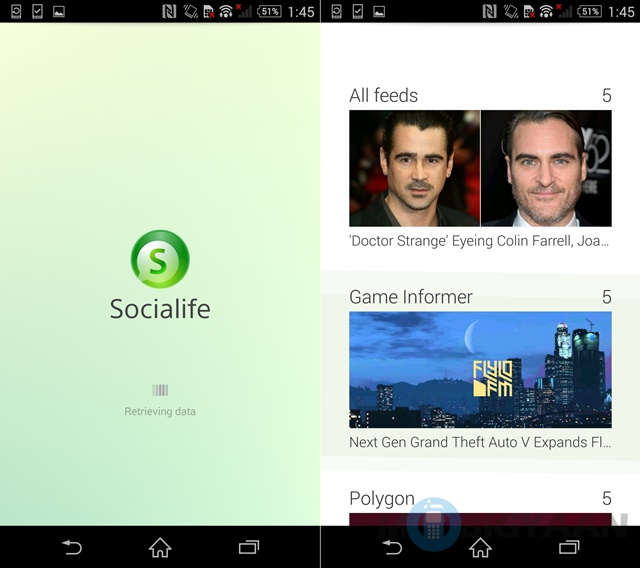Tap Wi-Fi status icon on left phone

click(226, 11)
